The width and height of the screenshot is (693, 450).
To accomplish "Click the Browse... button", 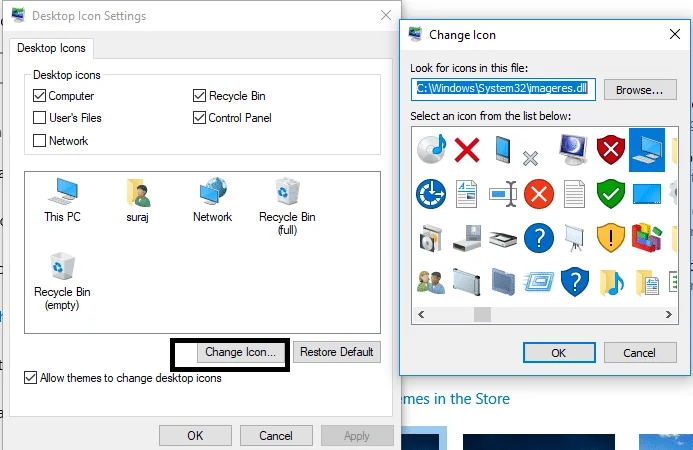I will [x=640, y=90].
